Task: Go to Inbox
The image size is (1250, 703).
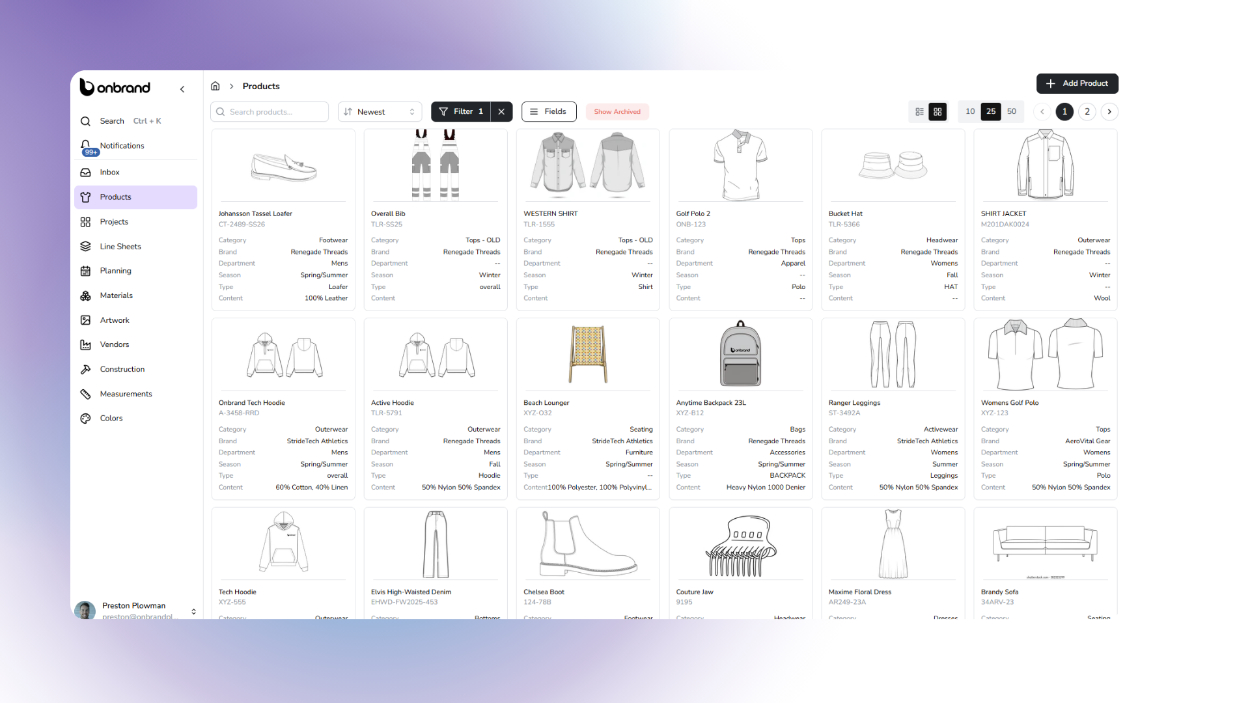Action: pyautogui.click(x=135, y=172)
